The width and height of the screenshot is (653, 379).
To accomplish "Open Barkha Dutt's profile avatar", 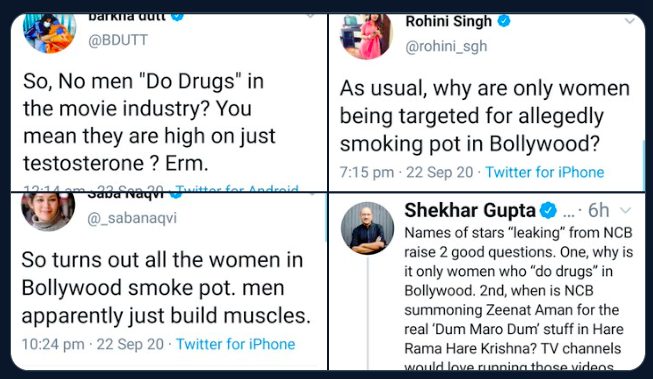I will pyautogui.click(x=50, y=33).
